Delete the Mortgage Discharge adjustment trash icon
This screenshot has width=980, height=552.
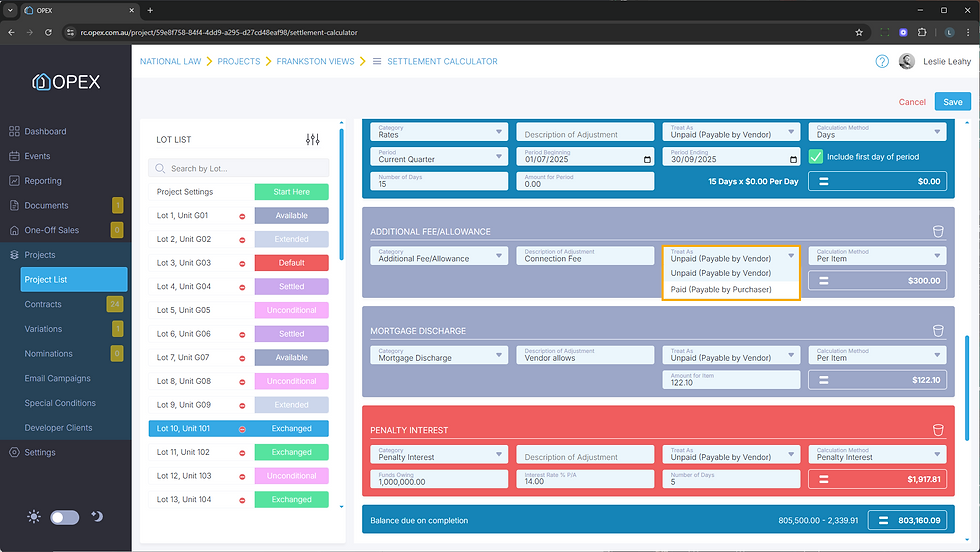(938, 331)
